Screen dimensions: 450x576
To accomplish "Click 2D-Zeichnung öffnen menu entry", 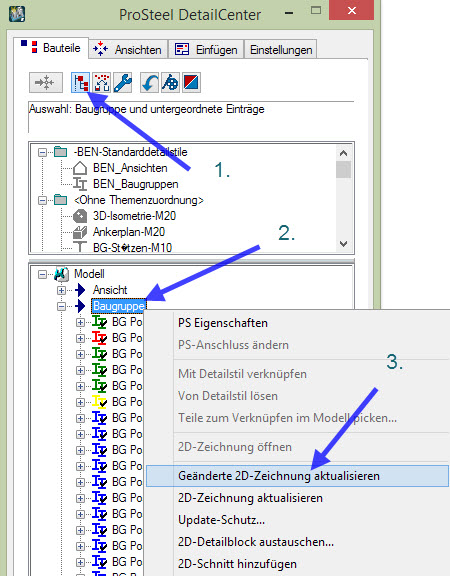I will [235, 447].
